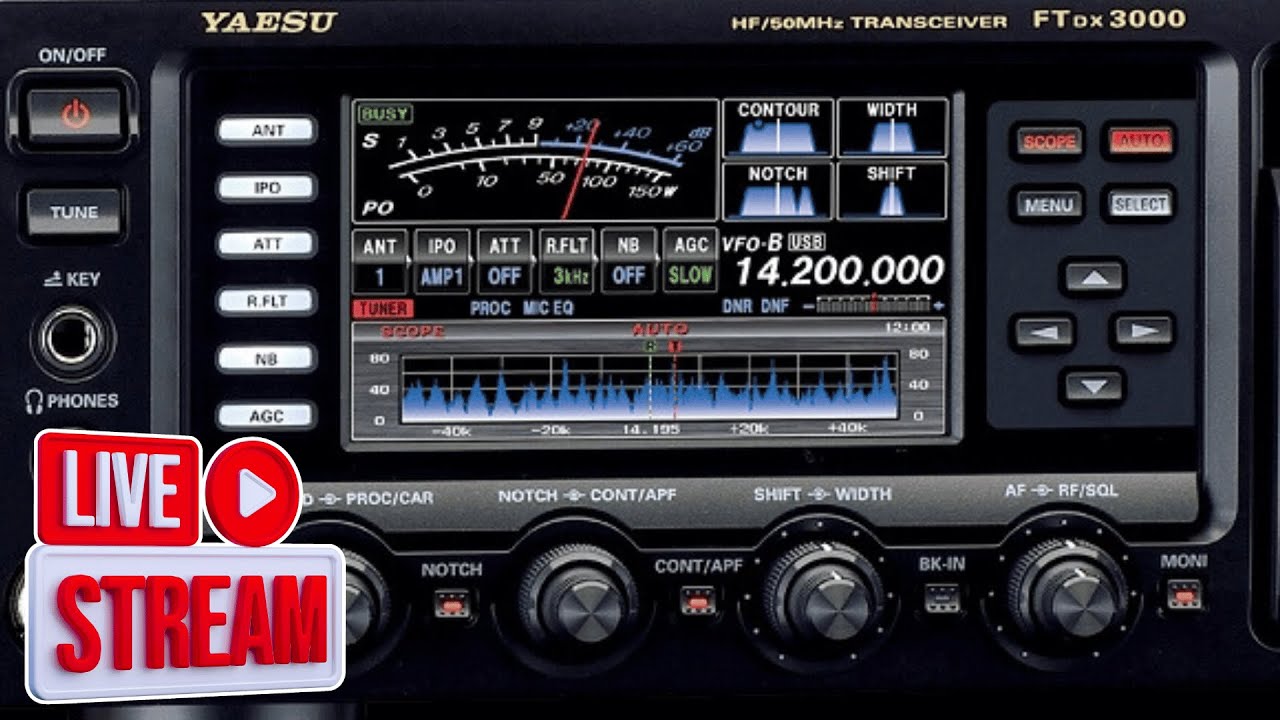
Task: Click the up arrow key
Action: [x=1094, y=277]
